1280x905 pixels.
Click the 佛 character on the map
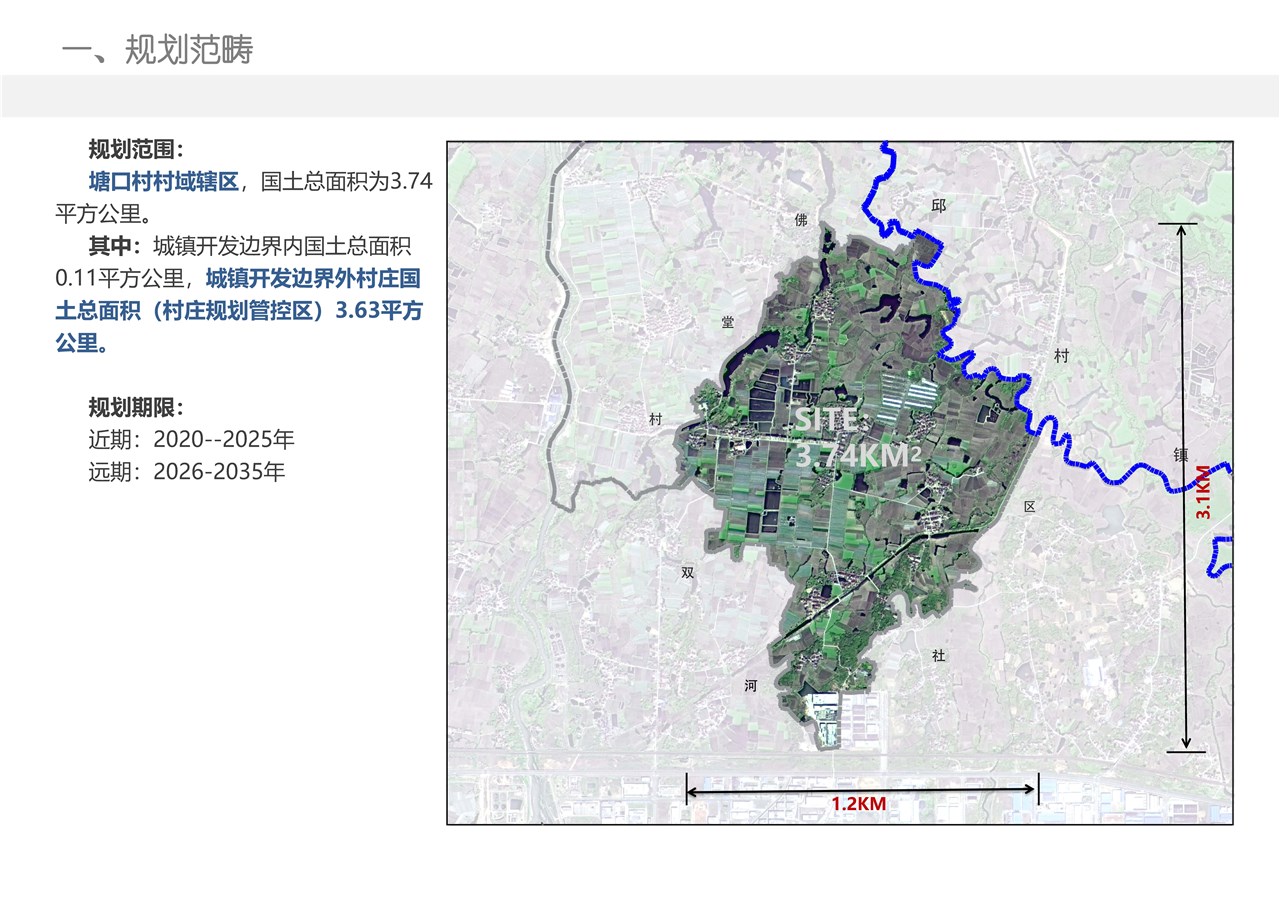click(800, 220)
